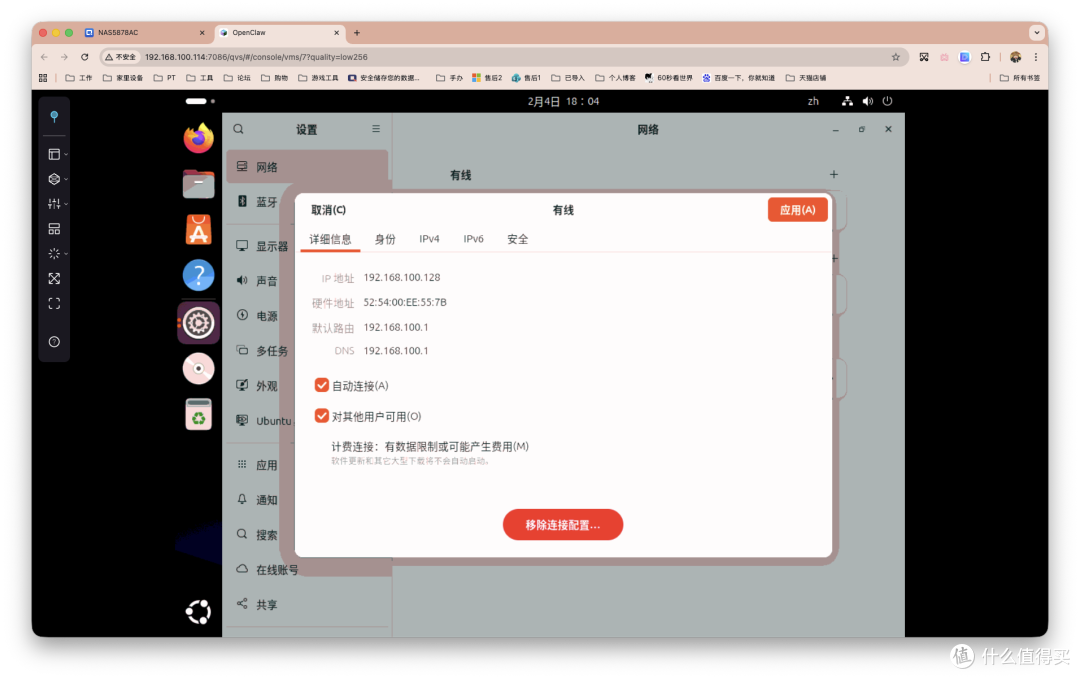
Task: Switch to the 详细信息 tab
Action: 330,239
